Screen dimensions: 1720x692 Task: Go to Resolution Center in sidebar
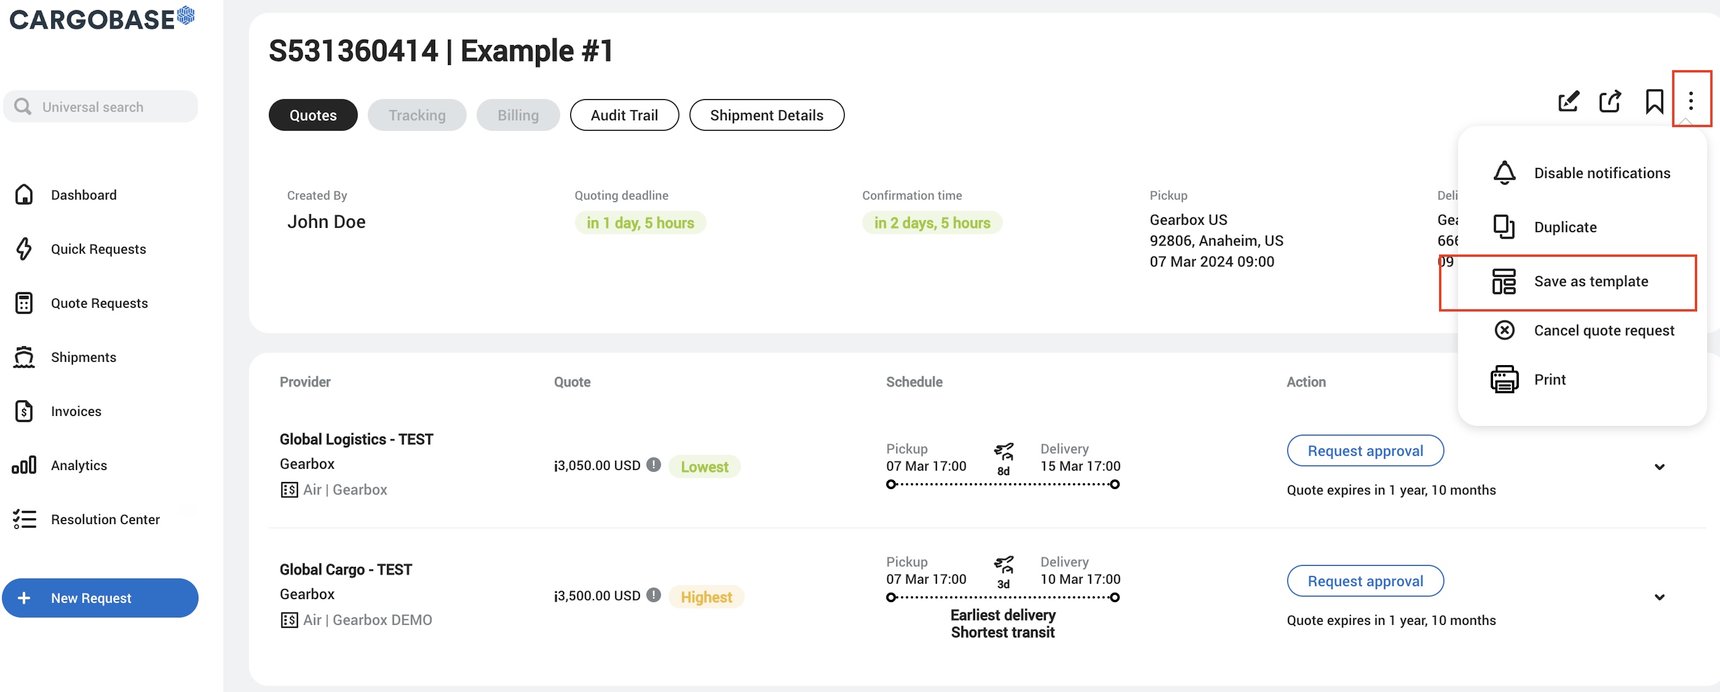(105, 519)
